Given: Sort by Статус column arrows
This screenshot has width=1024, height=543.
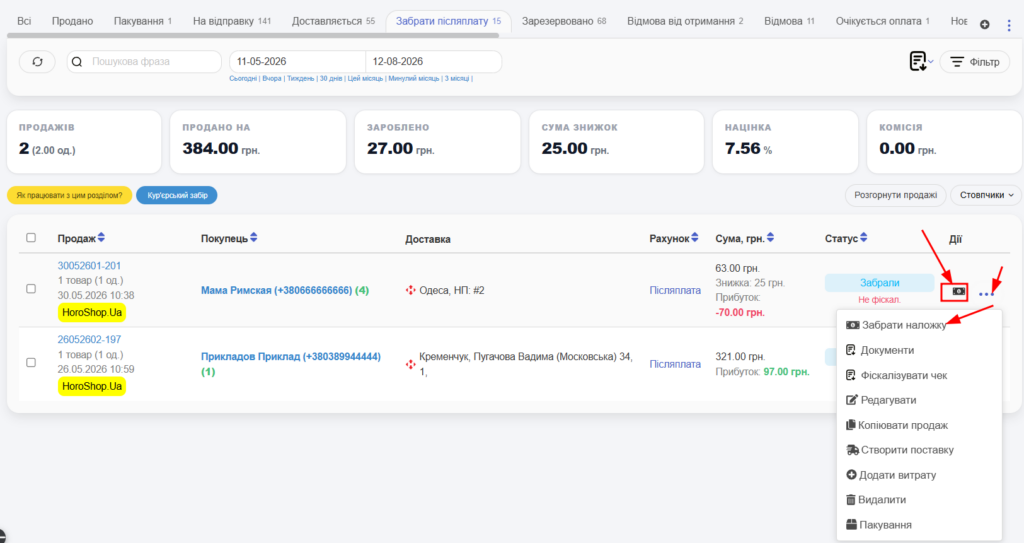Looking at the screenshot, I should pyautogui.click(x=864, y=238).
